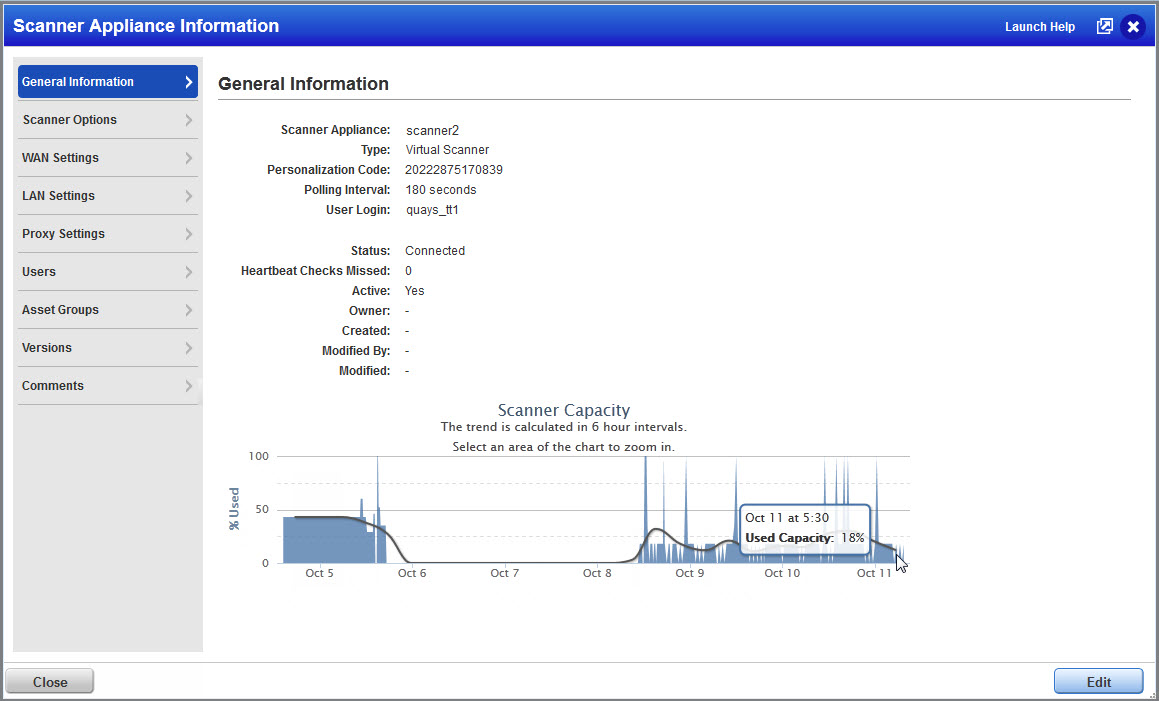Click the Launch Help link
Image resolution: width=1159 pixels, height=701 pixels.
pos(1040,26)
